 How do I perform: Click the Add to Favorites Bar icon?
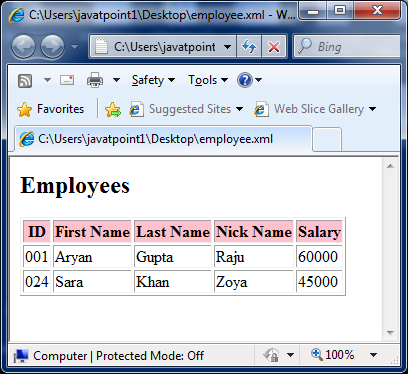pos(113,109)
